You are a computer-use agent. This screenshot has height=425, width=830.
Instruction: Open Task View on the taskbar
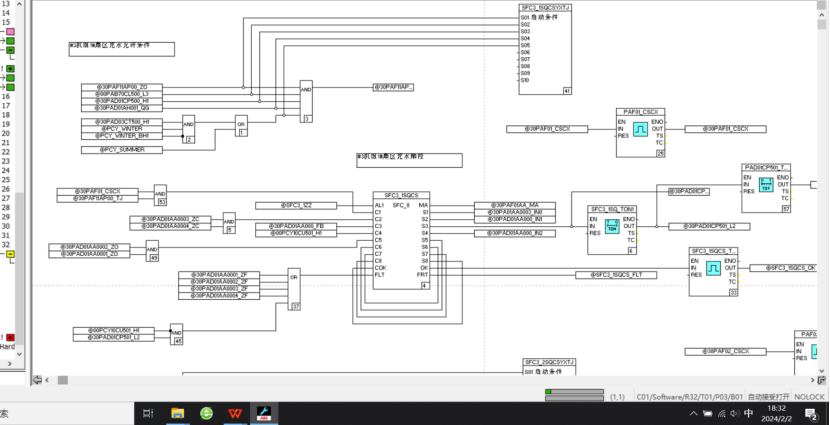tap(149, 413)
